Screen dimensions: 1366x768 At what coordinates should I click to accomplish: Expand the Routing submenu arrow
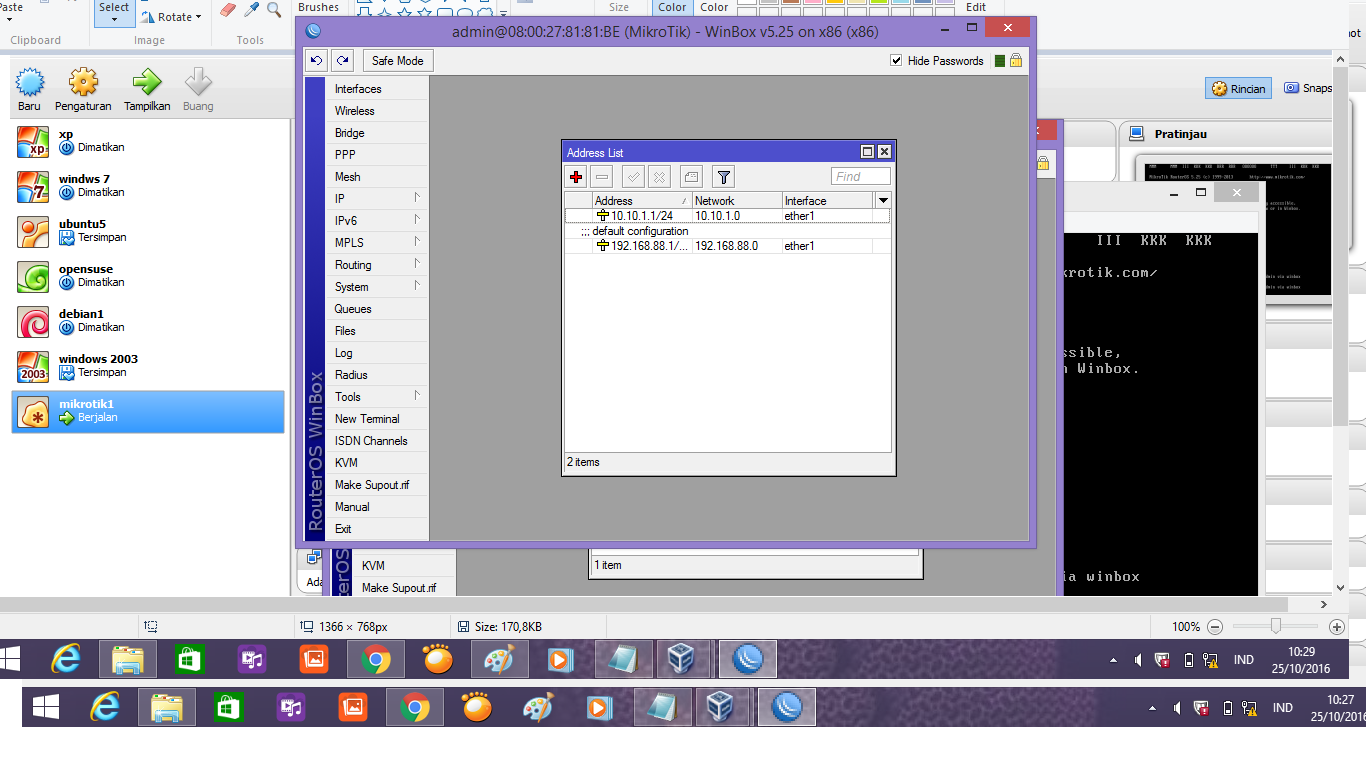click(417, 264)
